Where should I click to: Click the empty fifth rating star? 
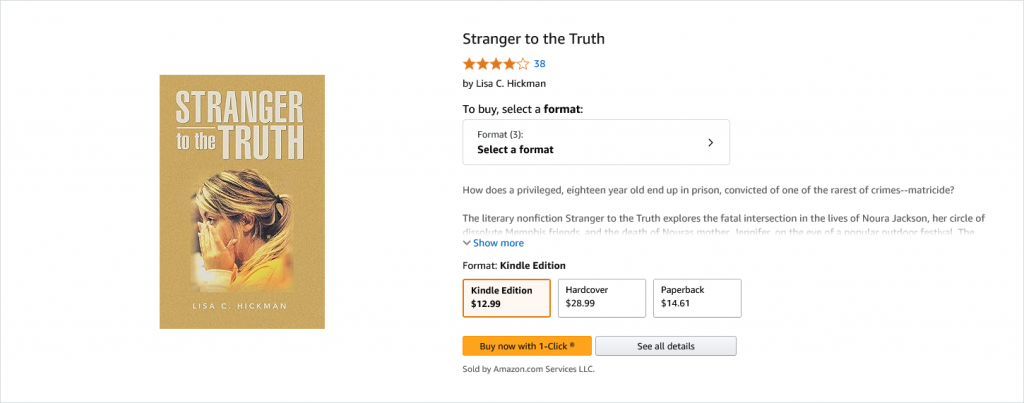524,64
